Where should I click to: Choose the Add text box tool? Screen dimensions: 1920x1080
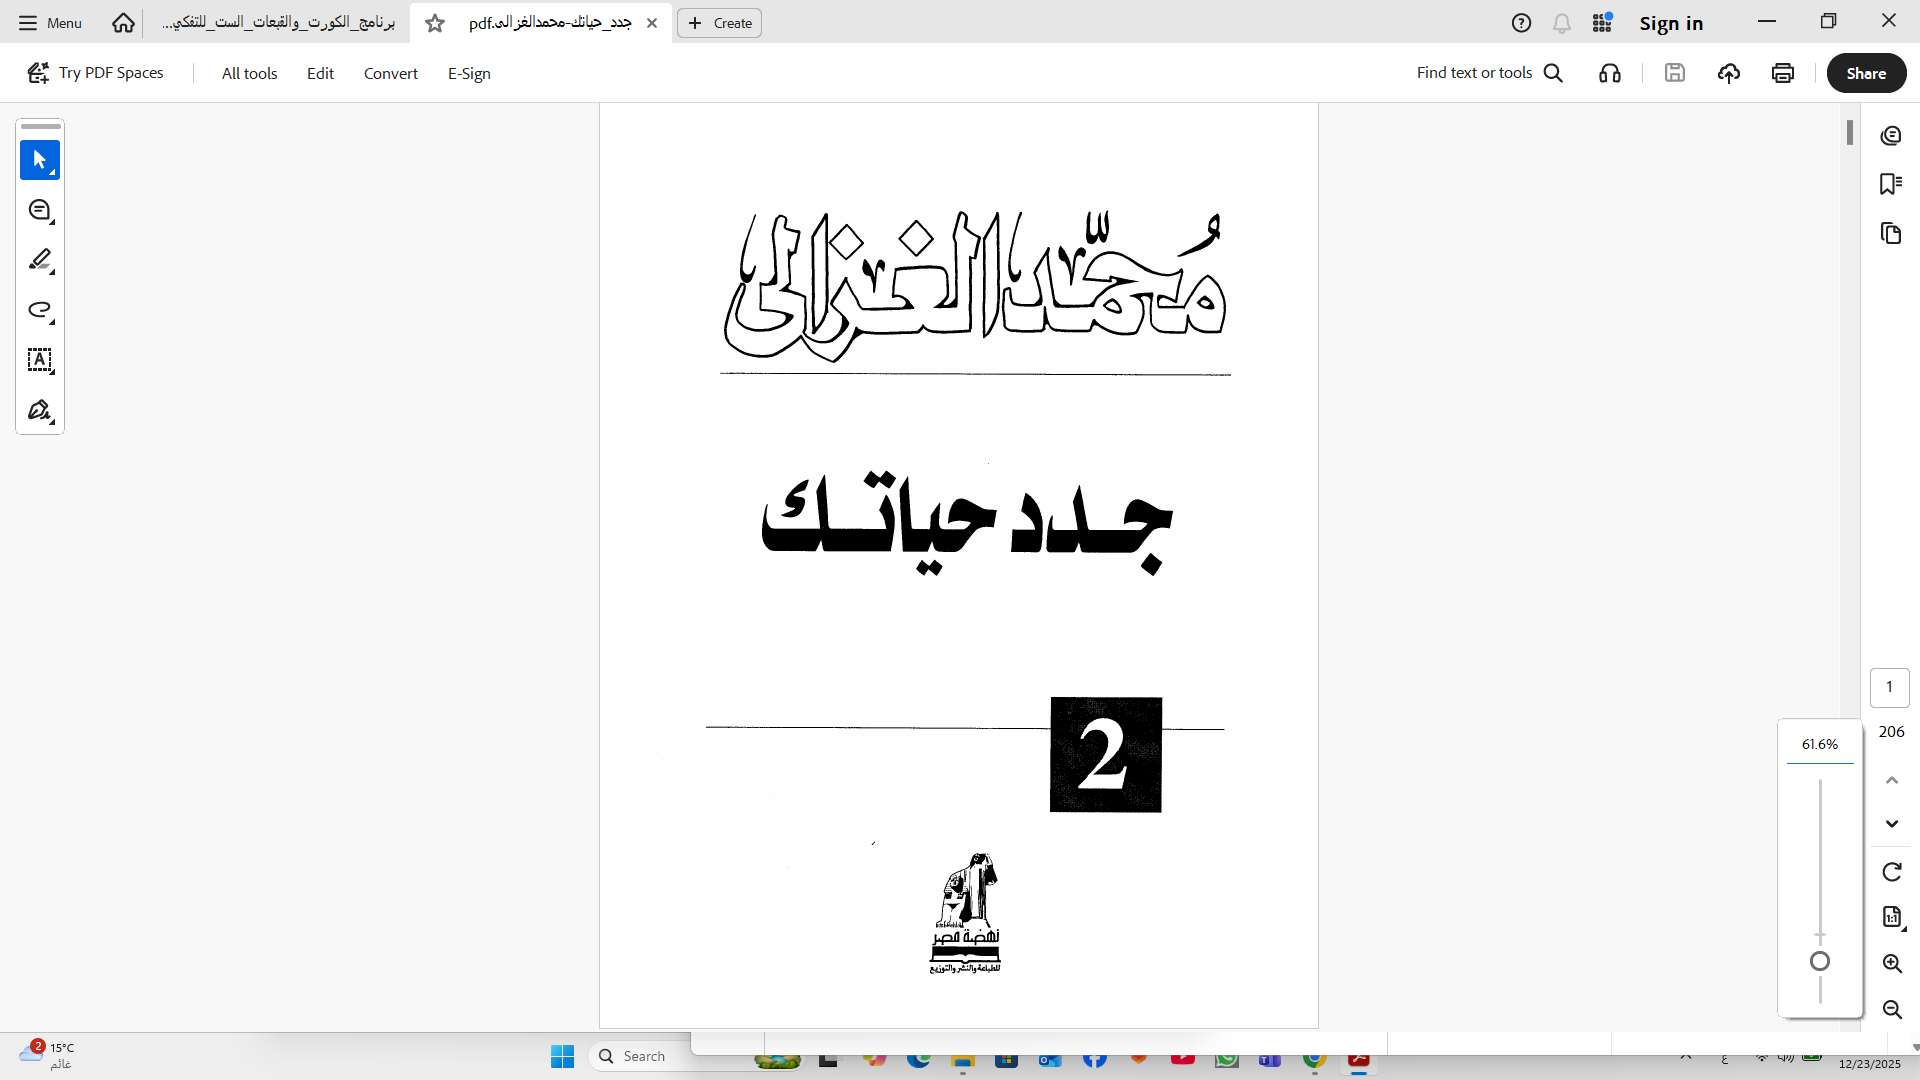pos(40,360)
